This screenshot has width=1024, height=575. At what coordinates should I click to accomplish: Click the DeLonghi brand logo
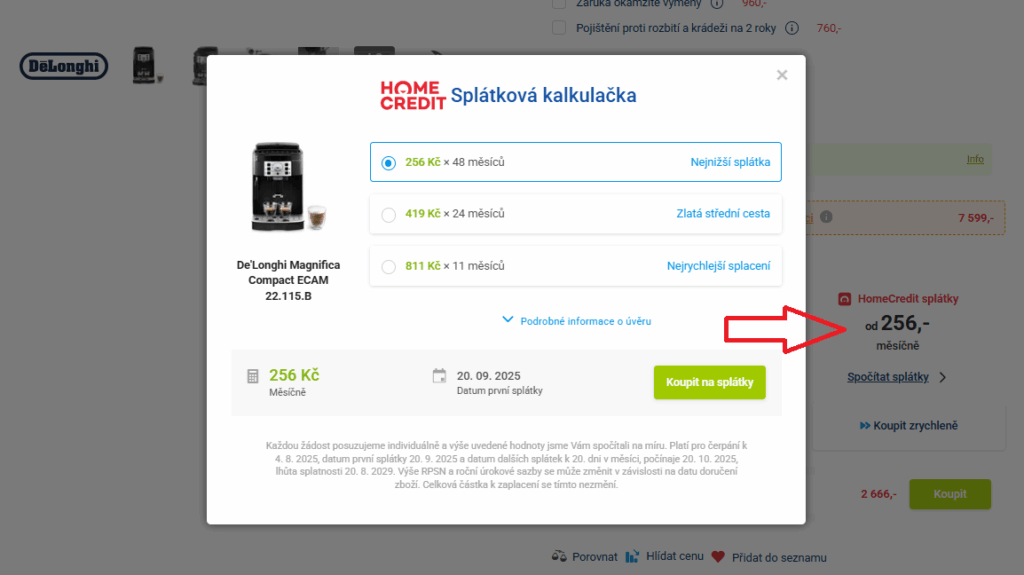coord(64,66)
